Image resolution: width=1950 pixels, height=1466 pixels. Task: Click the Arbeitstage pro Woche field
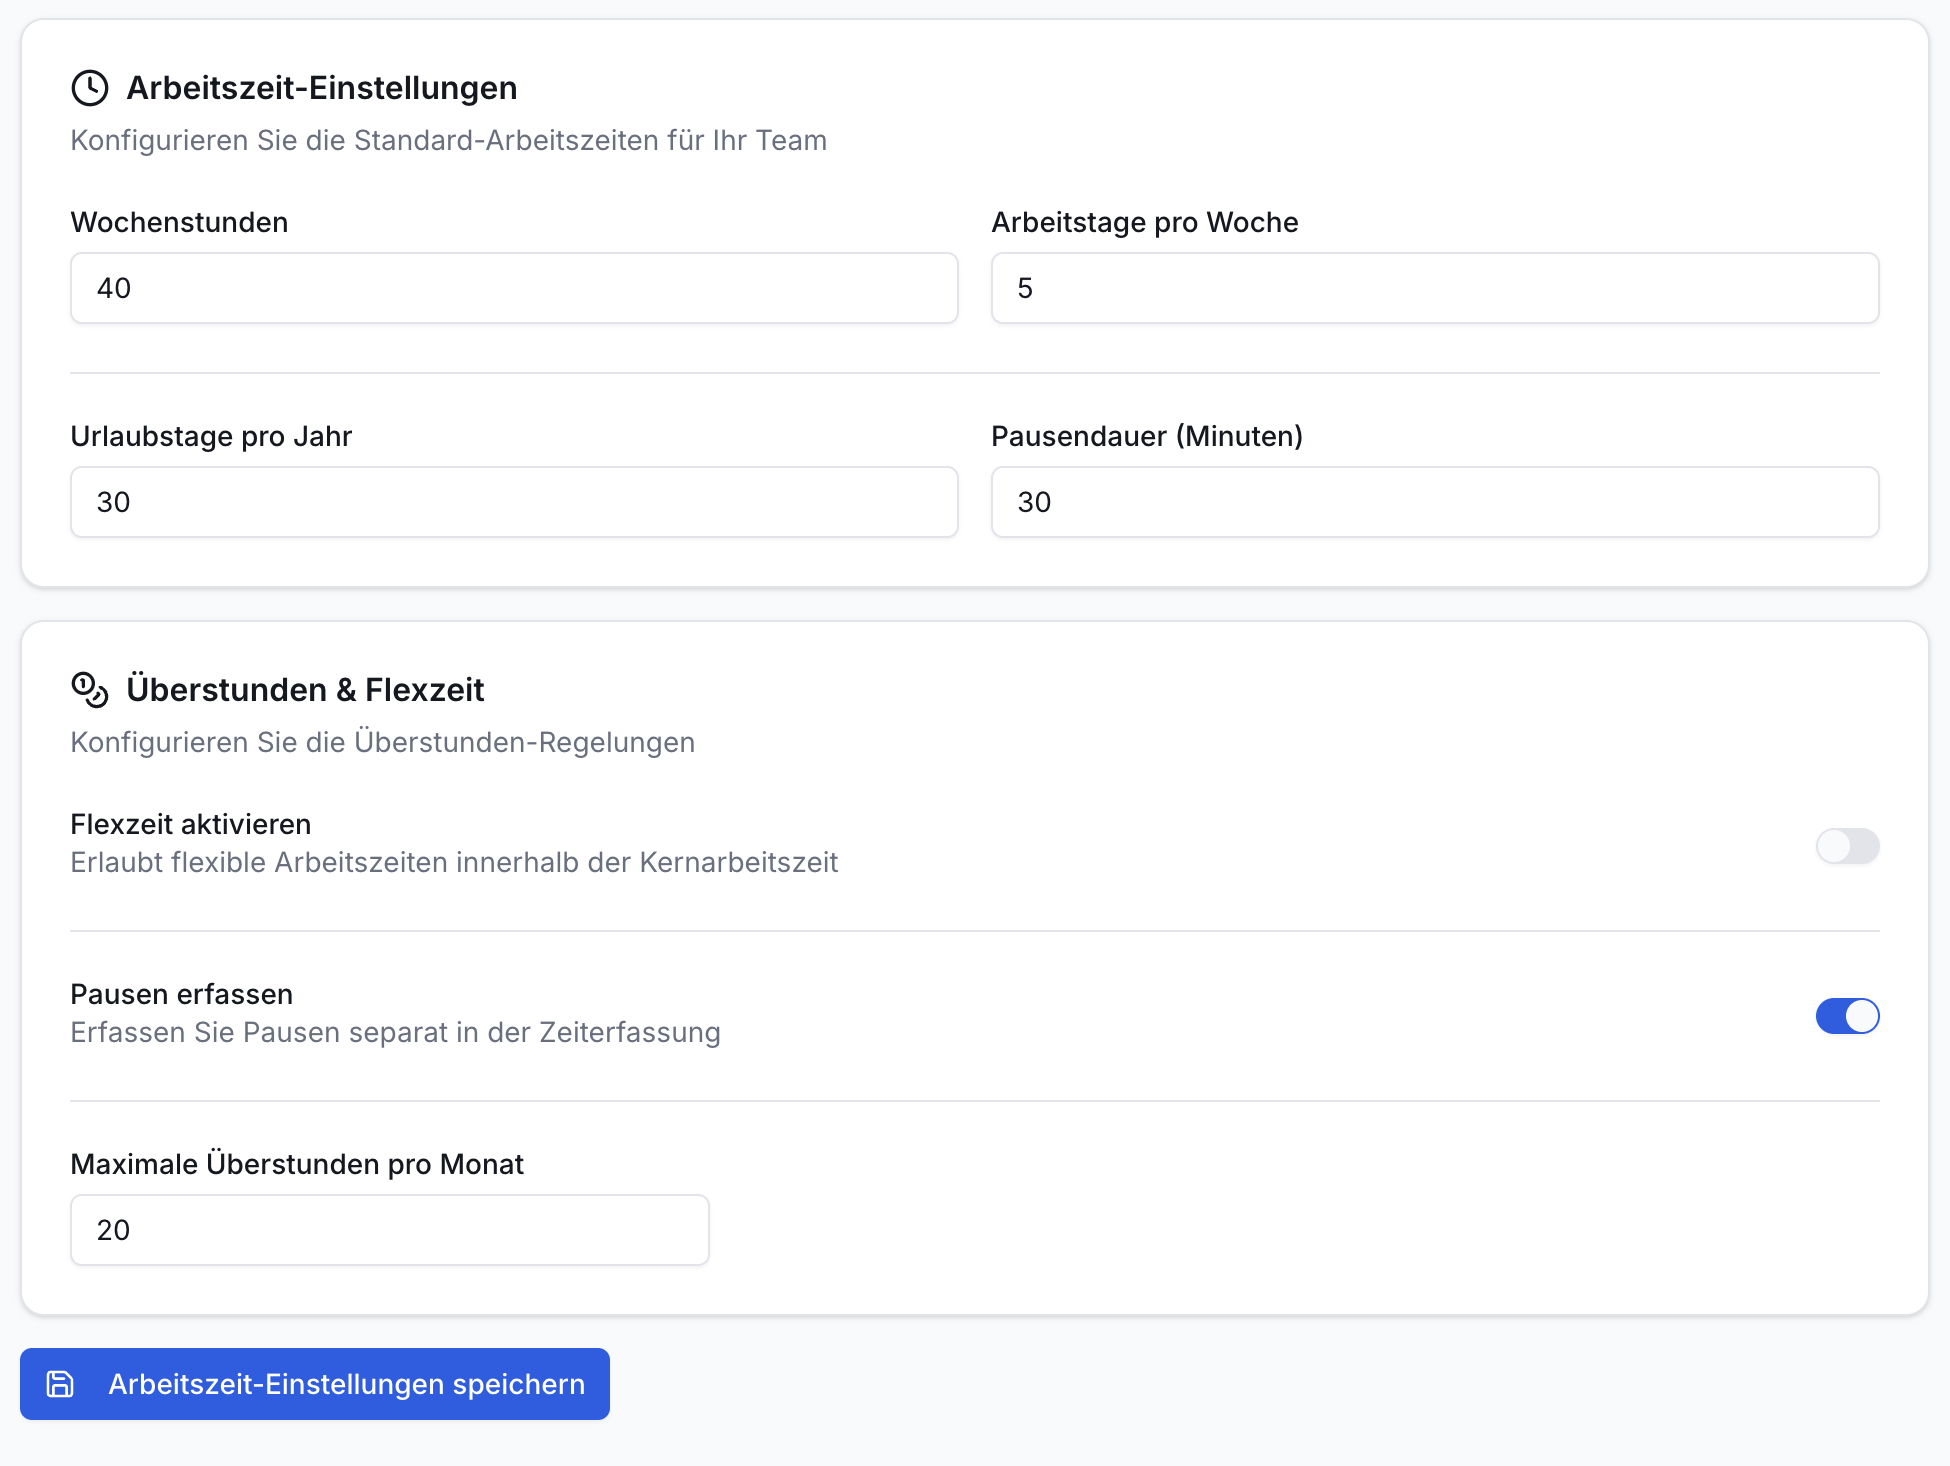point(1435,288)
